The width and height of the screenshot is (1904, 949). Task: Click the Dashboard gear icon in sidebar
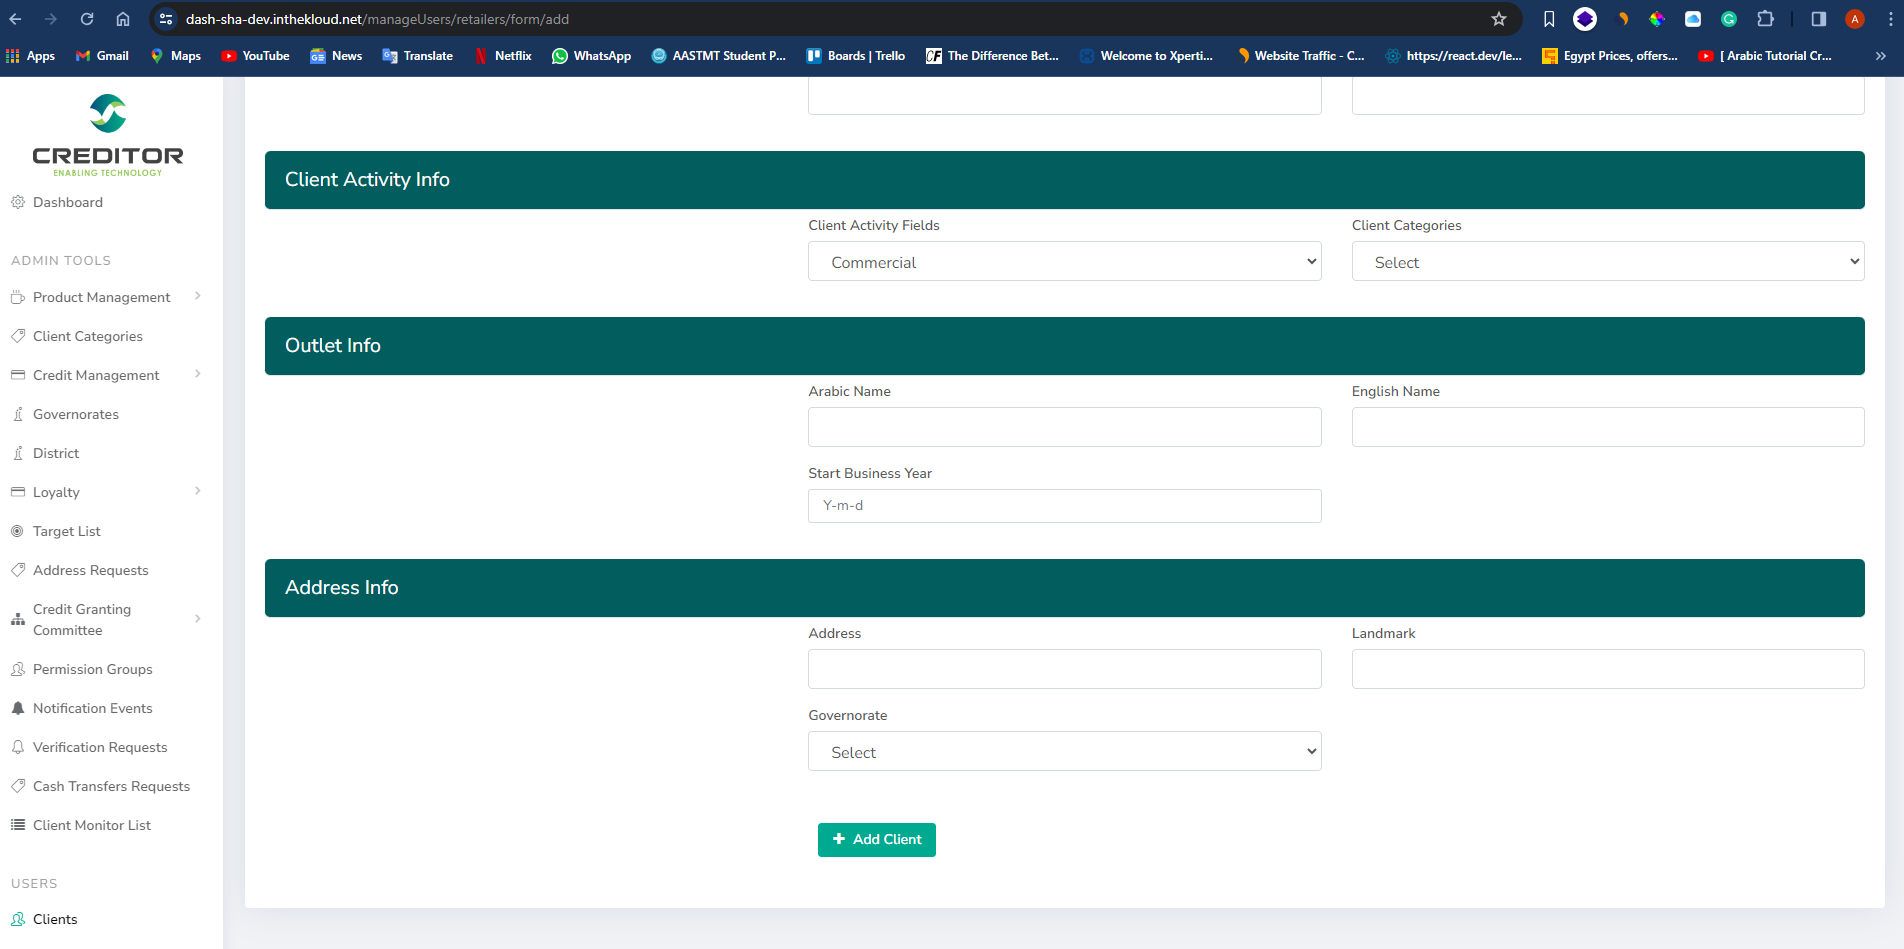click(18, 202)
